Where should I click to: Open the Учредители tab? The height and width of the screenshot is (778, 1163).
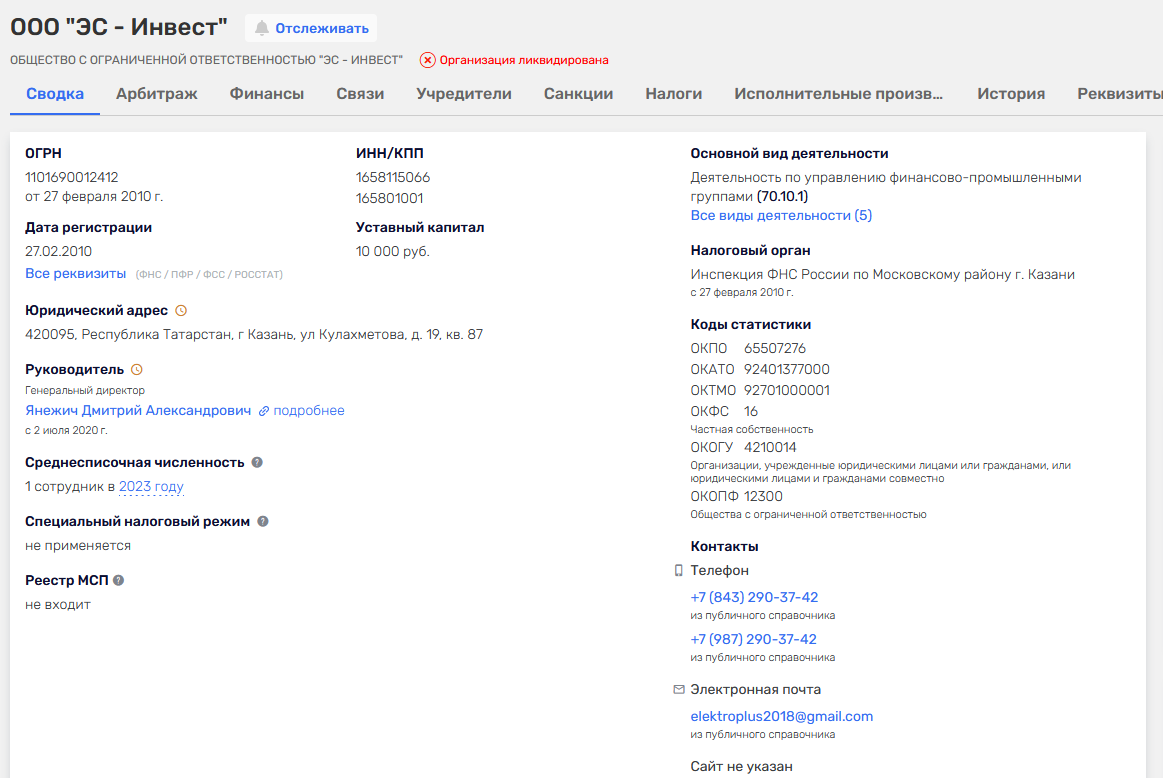click(x=464, y=94)
